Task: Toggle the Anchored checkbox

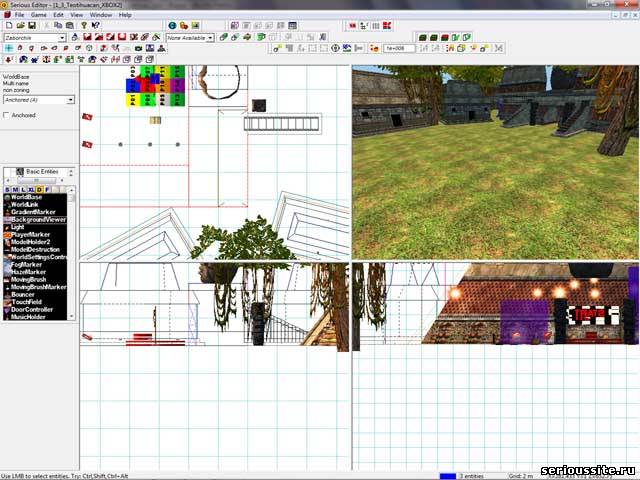Action: (x=6, y=116)
